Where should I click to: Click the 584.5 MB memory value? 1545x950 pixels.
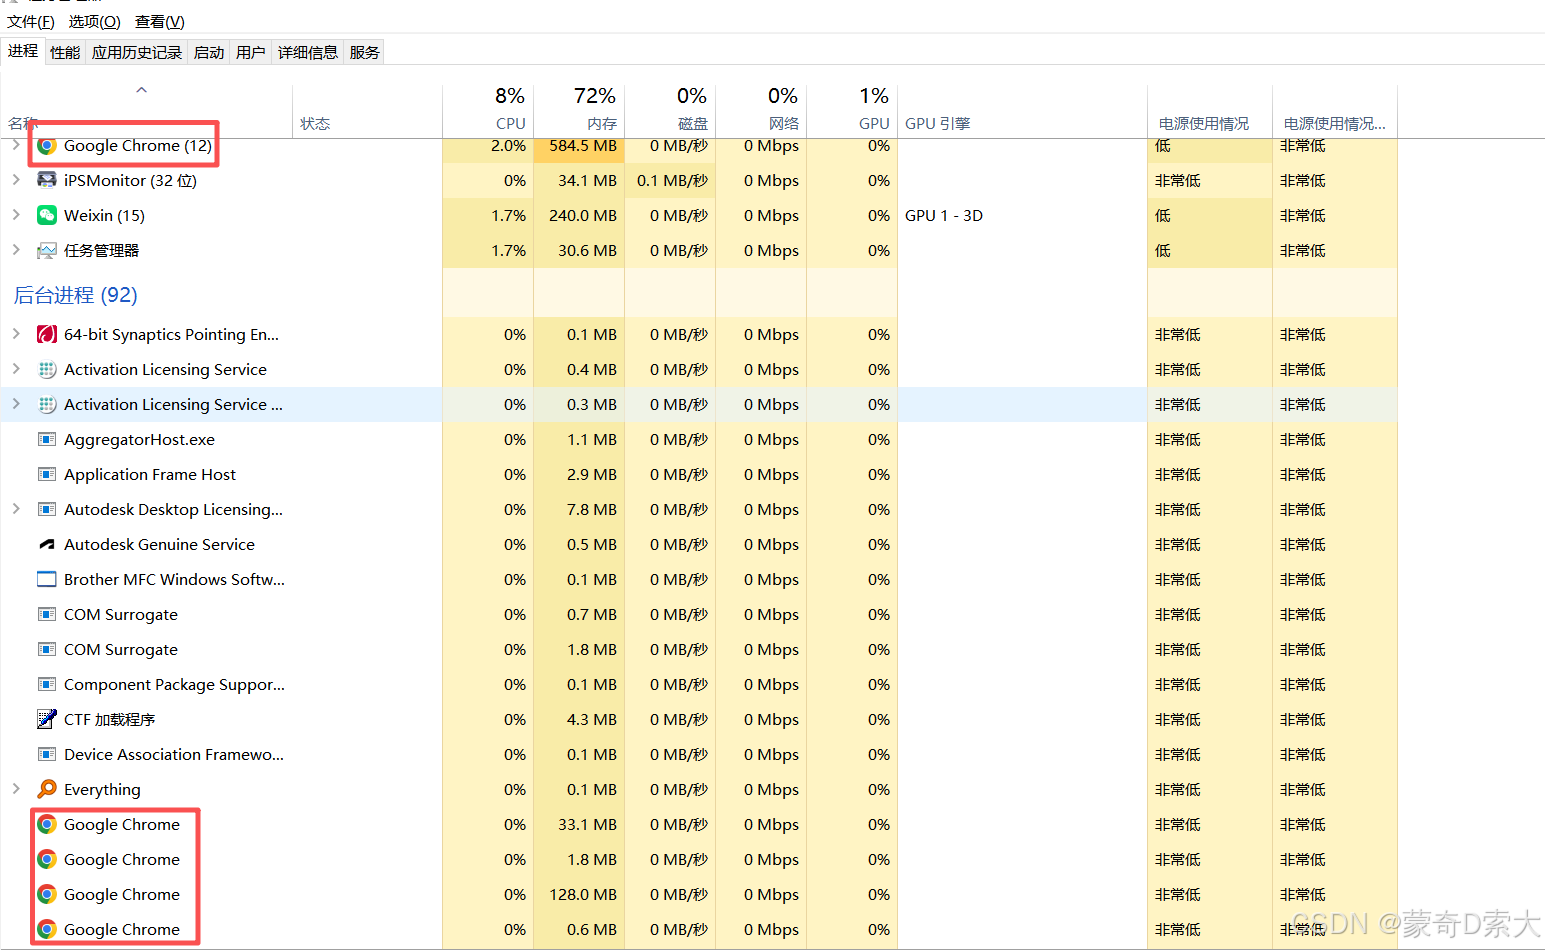[x=583, y=146]
